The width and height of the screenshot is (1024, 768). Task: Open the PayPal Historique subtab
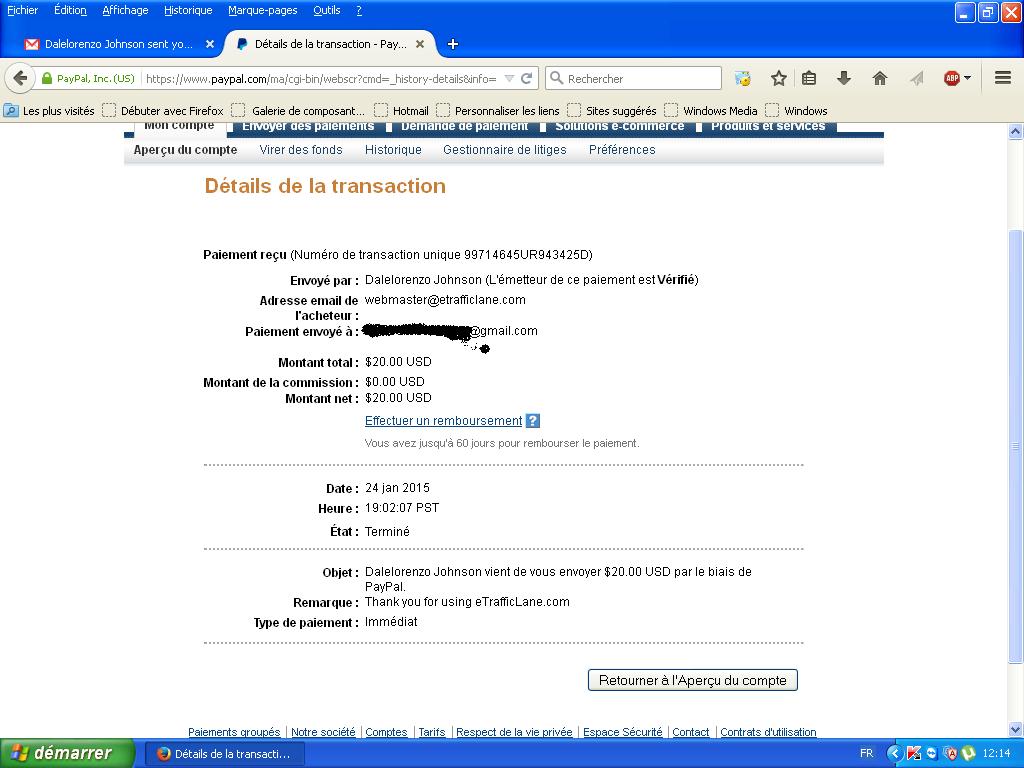[x=393, y=150]
